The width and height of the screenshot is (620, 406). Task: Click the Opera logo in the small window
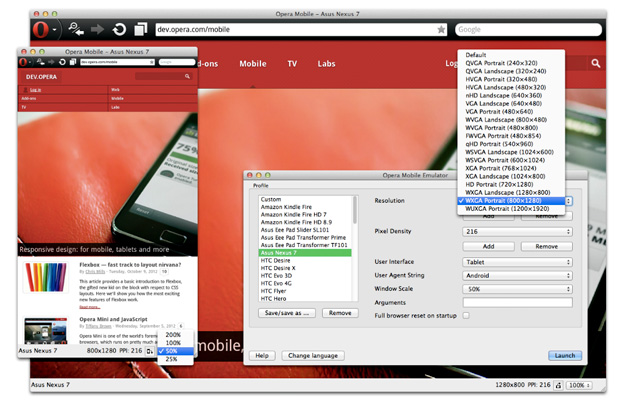[23, 62]
